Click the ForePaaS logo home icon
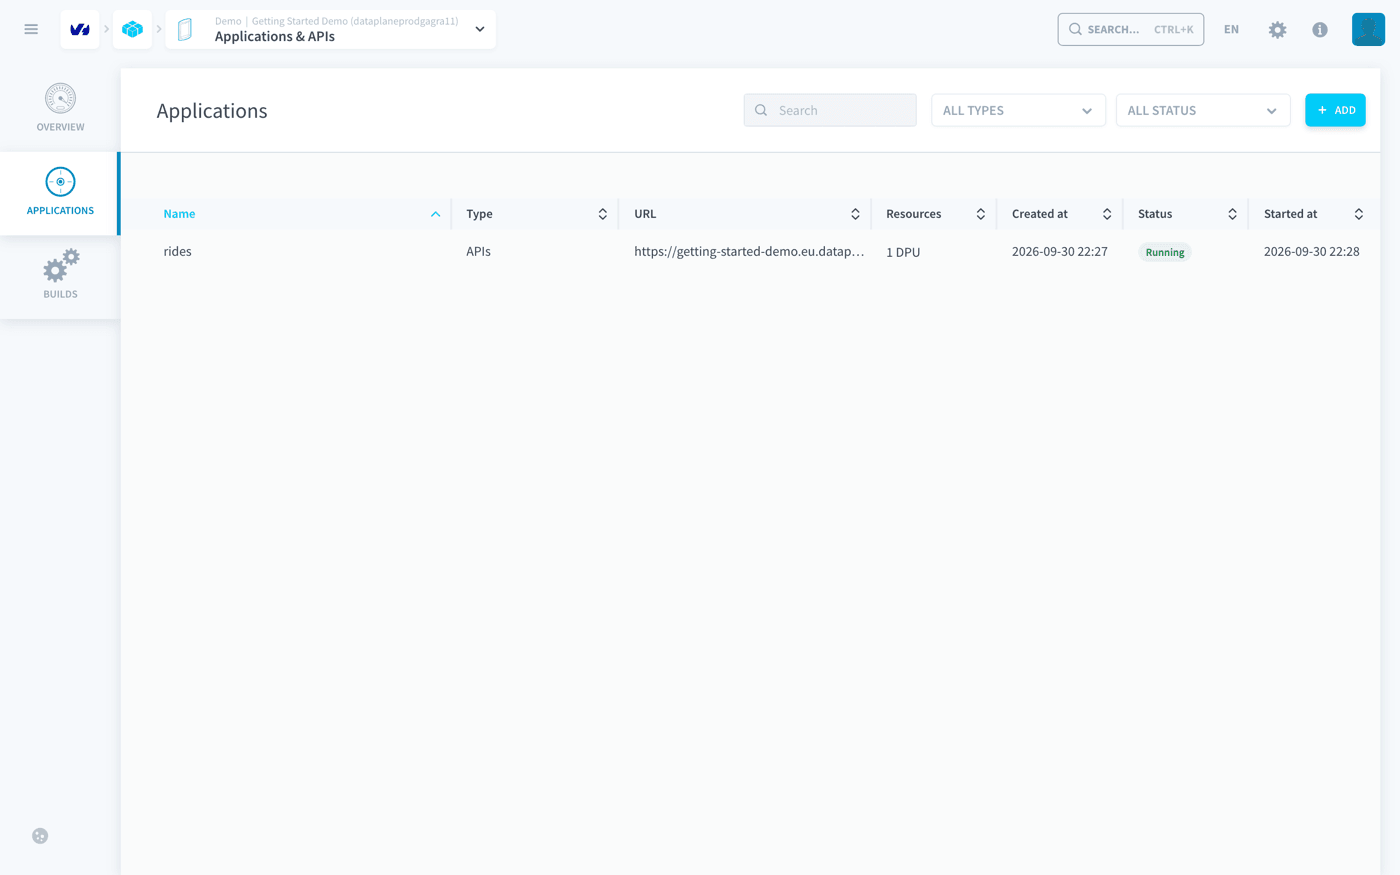1400x875 pixels. [80, 30]
